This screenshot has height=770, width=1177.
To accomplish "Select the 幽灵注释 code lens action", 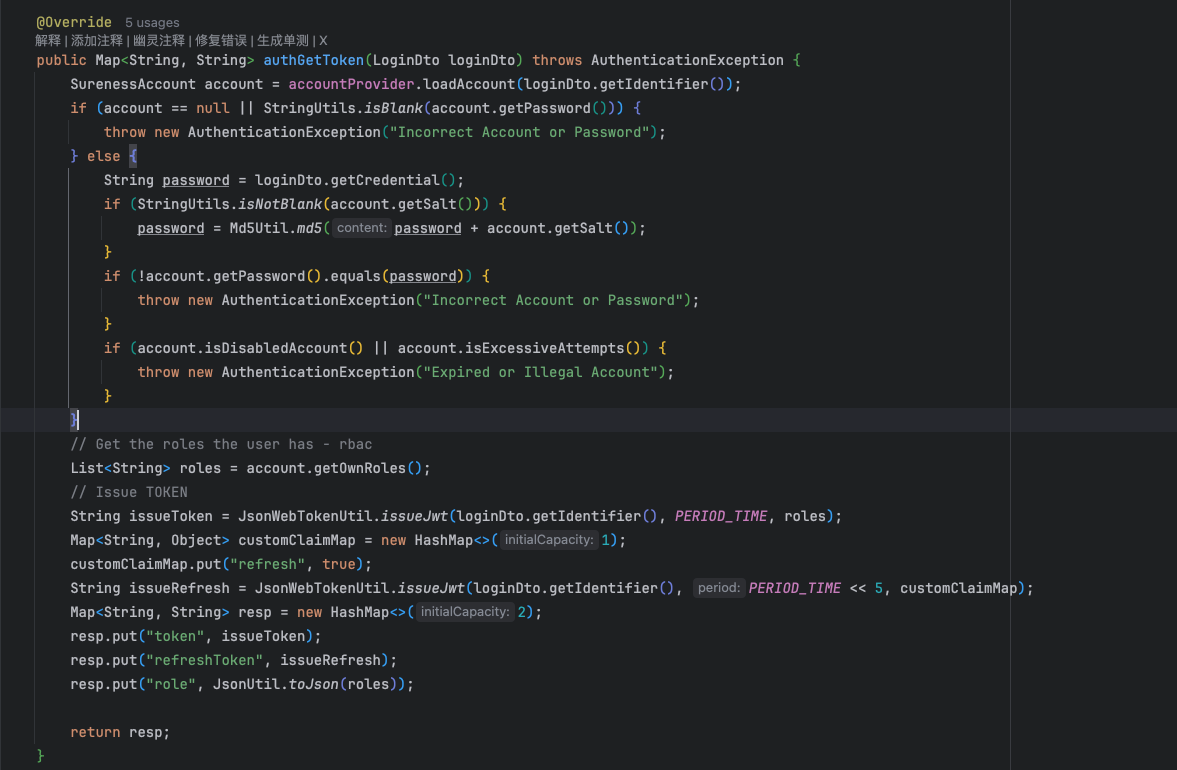I will pos(159,41).
